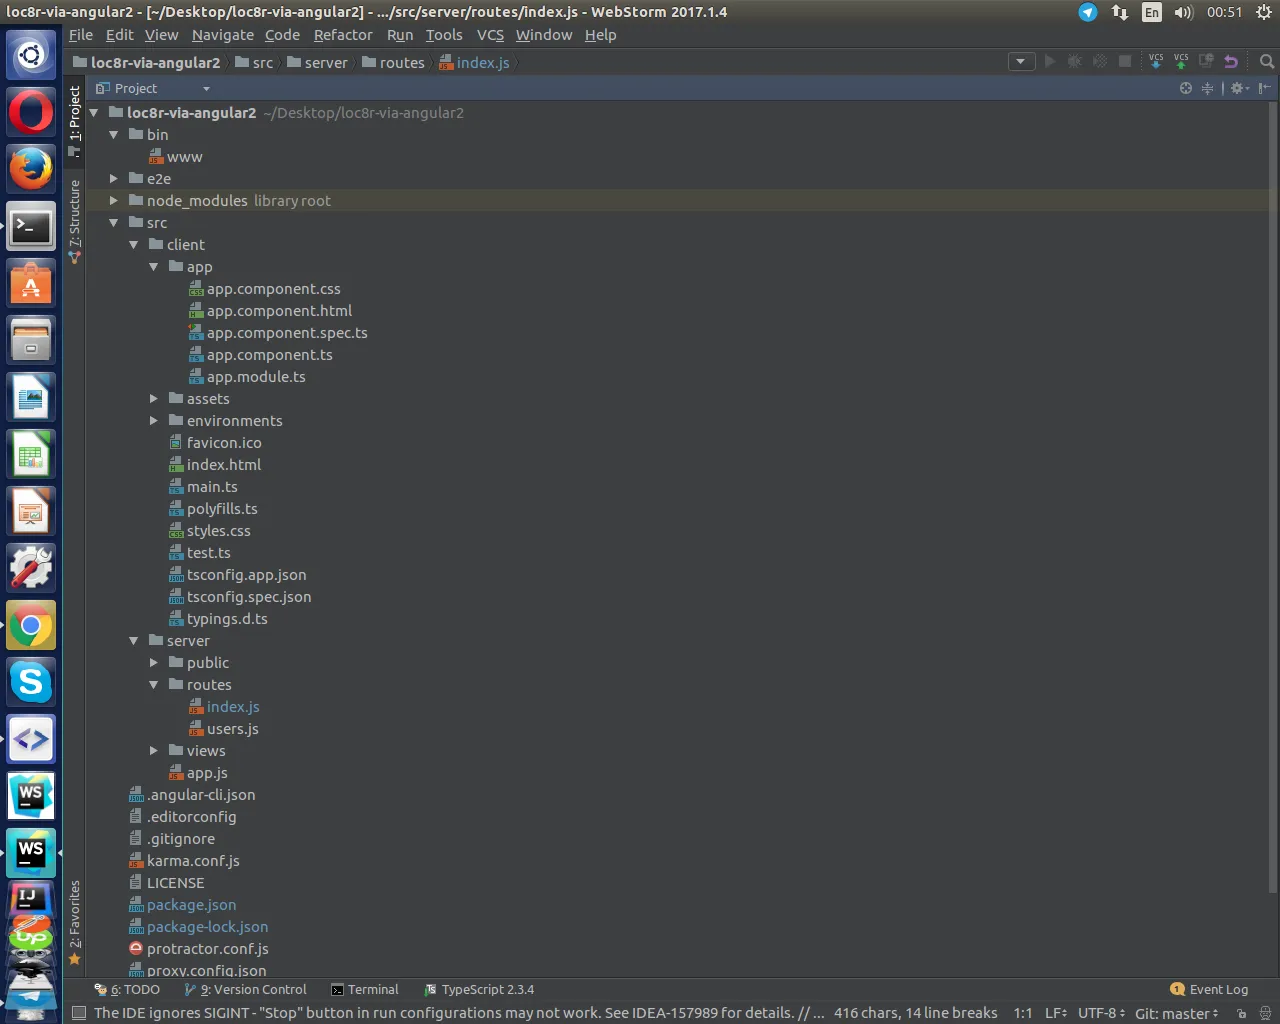The width and height of the screenshot is (1280, 1024).
Task: Open the Project panel gear settings
Action: pos(1239,88)
